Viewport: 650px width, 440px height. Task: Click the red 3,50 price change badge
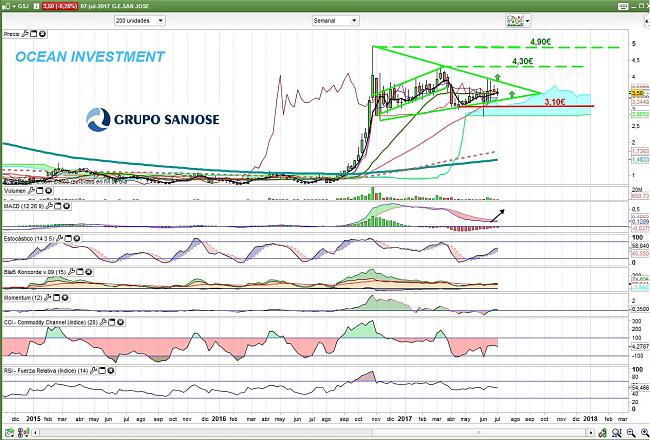coord(60,6)
